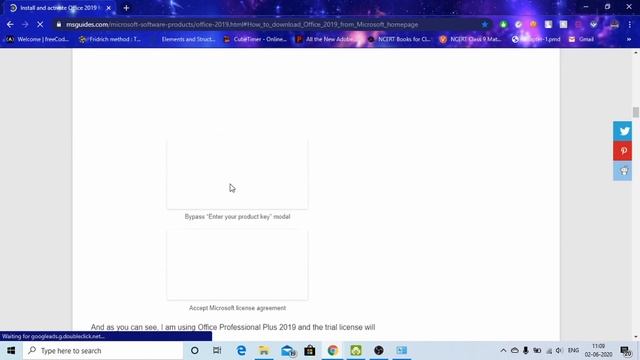The image size is (640, 360).
Task: Share the page on Reddit
Action: pos(623,171)
